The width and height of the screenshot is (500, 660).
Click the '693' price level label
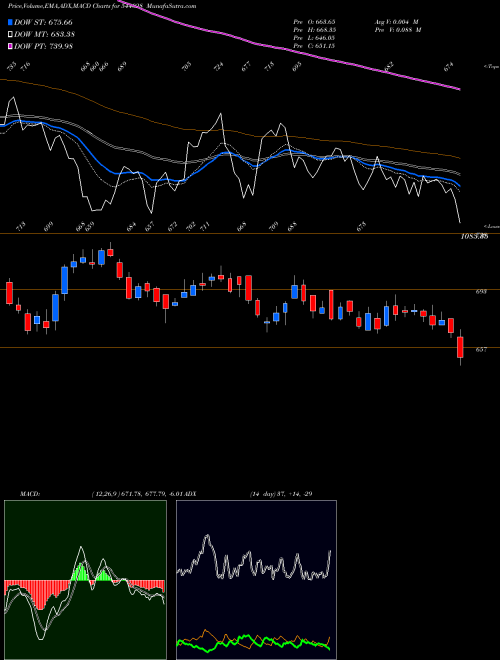481,291
